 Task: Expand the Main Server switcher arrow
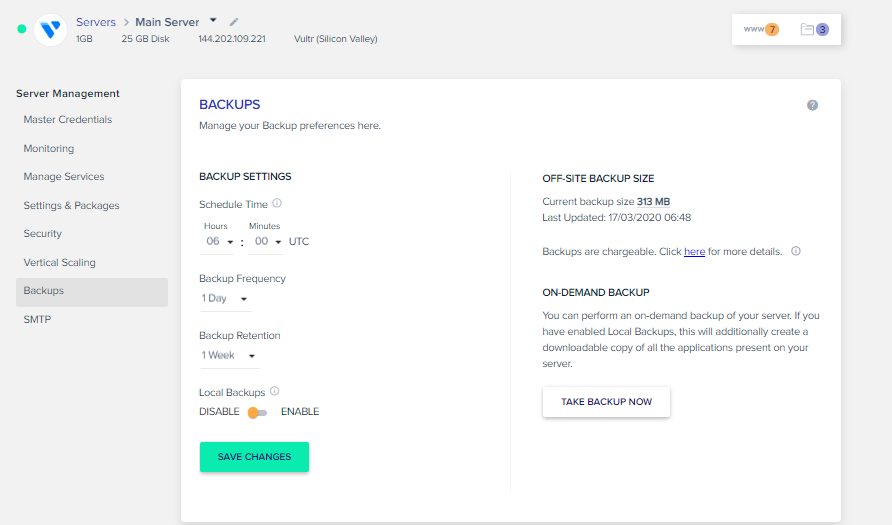click(x=213, y=20)
